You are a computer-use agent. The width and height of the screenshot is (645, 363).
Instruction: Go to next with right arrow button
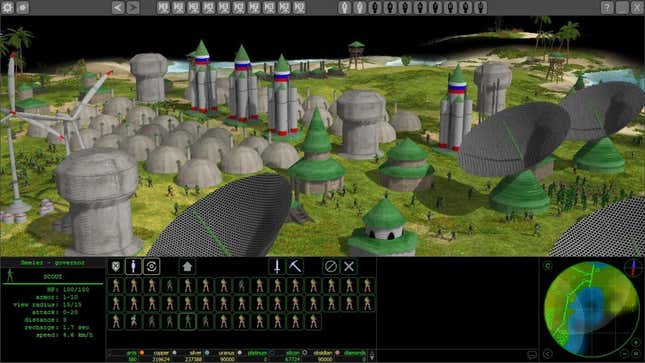click(133, 7)
